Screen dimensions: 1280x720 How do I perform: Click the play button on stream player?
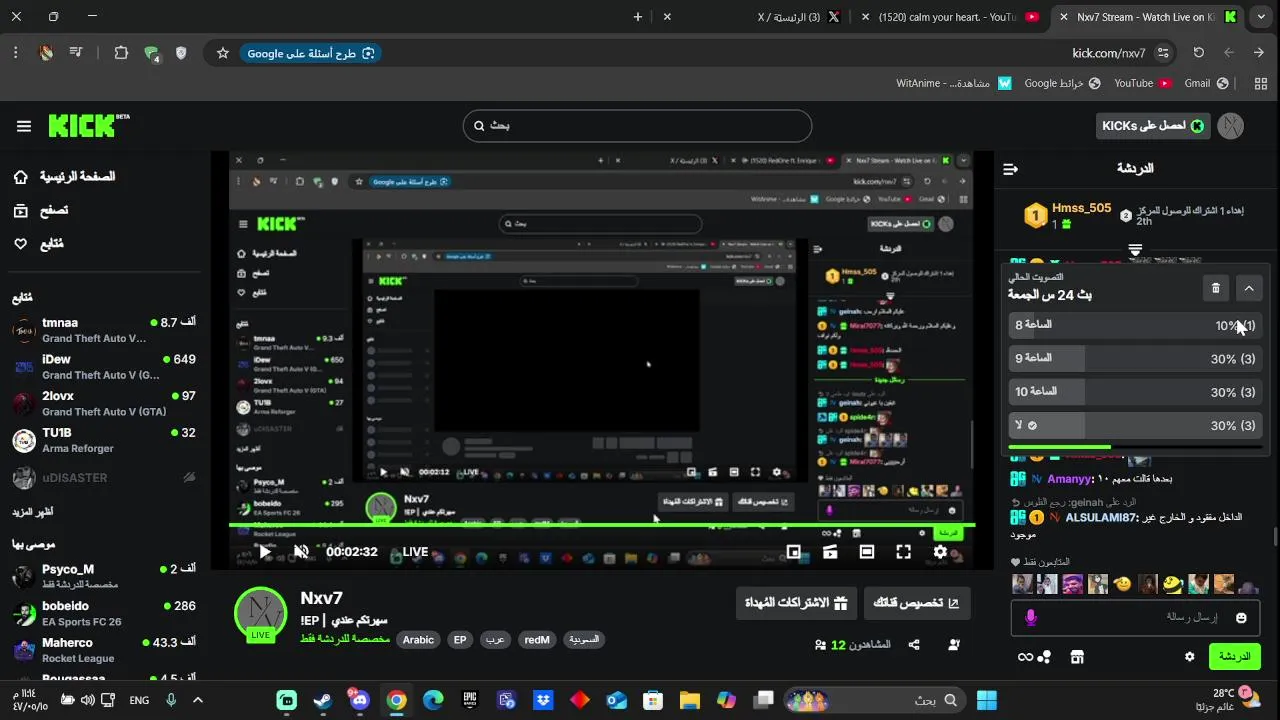pyautogui.click(x=265, y=551)
